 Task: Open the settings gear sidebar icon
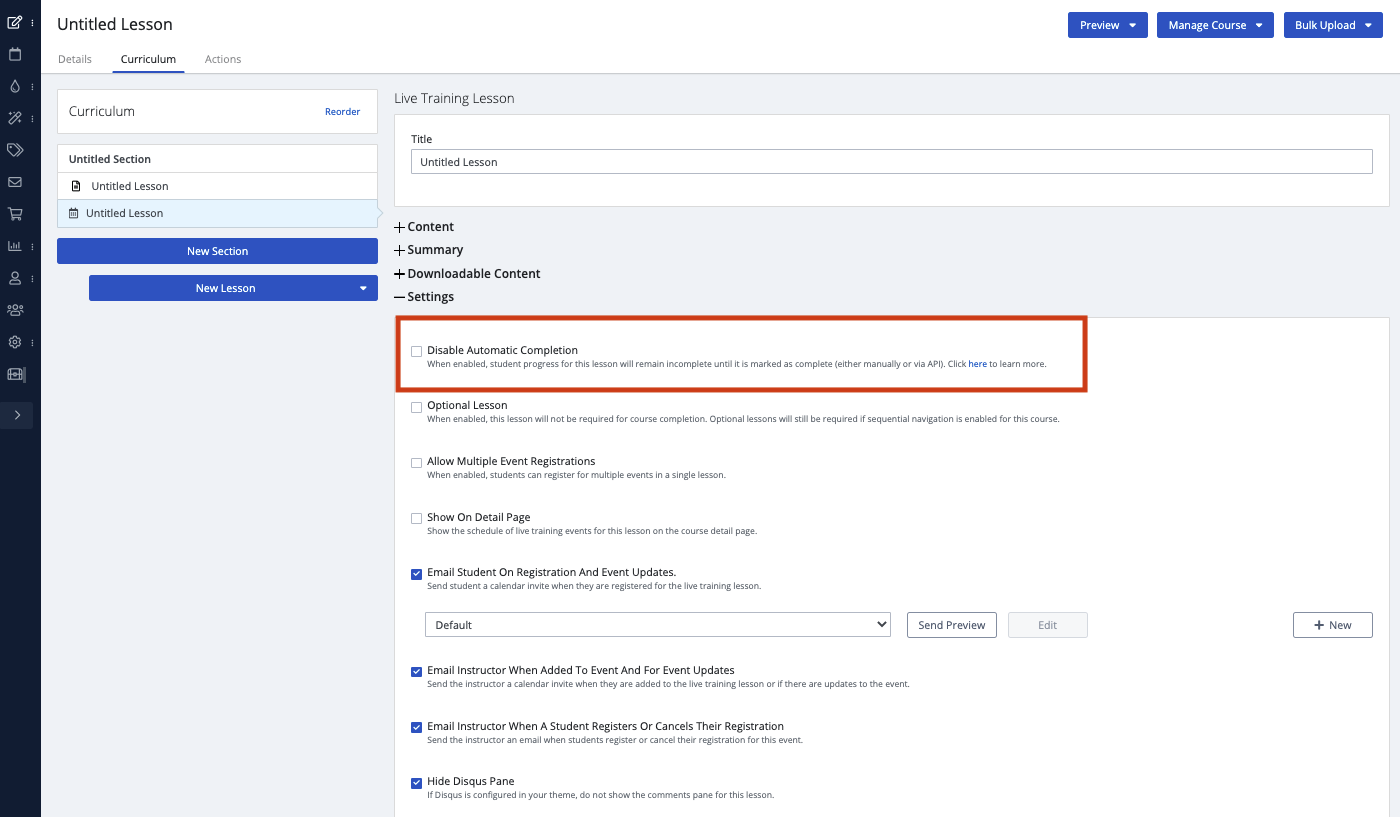(15, 342)
